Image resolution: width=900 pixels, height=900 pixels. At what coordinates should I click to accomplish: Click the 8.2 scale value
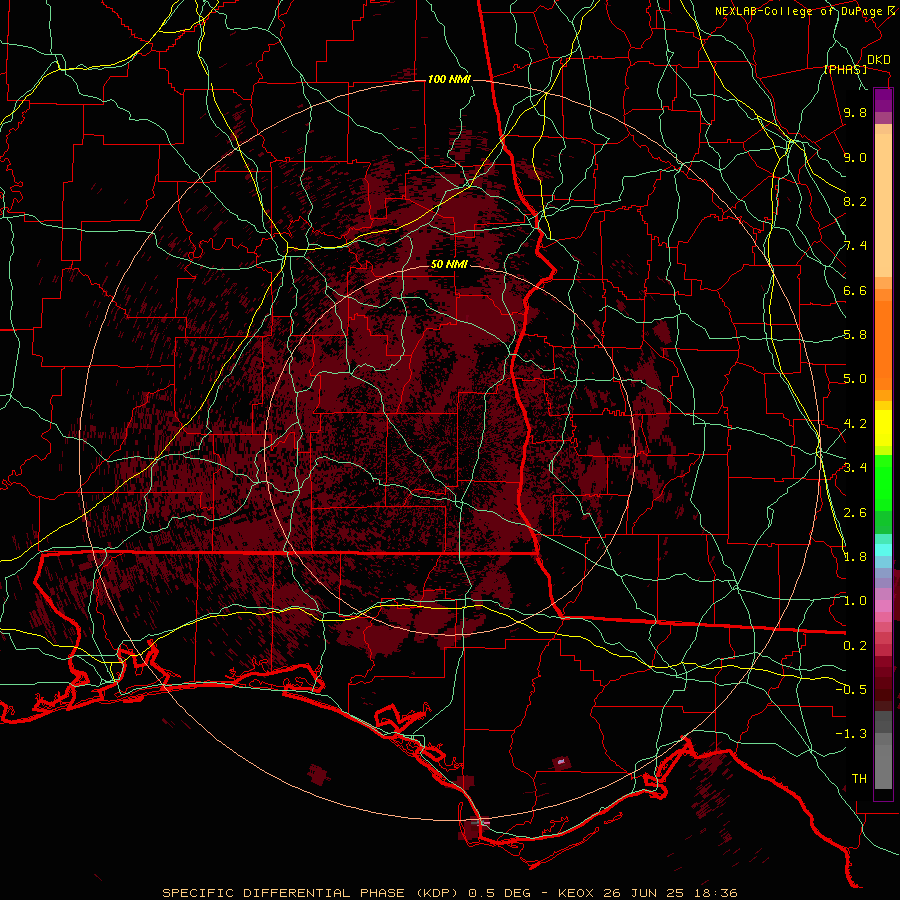tap(855, 201)
